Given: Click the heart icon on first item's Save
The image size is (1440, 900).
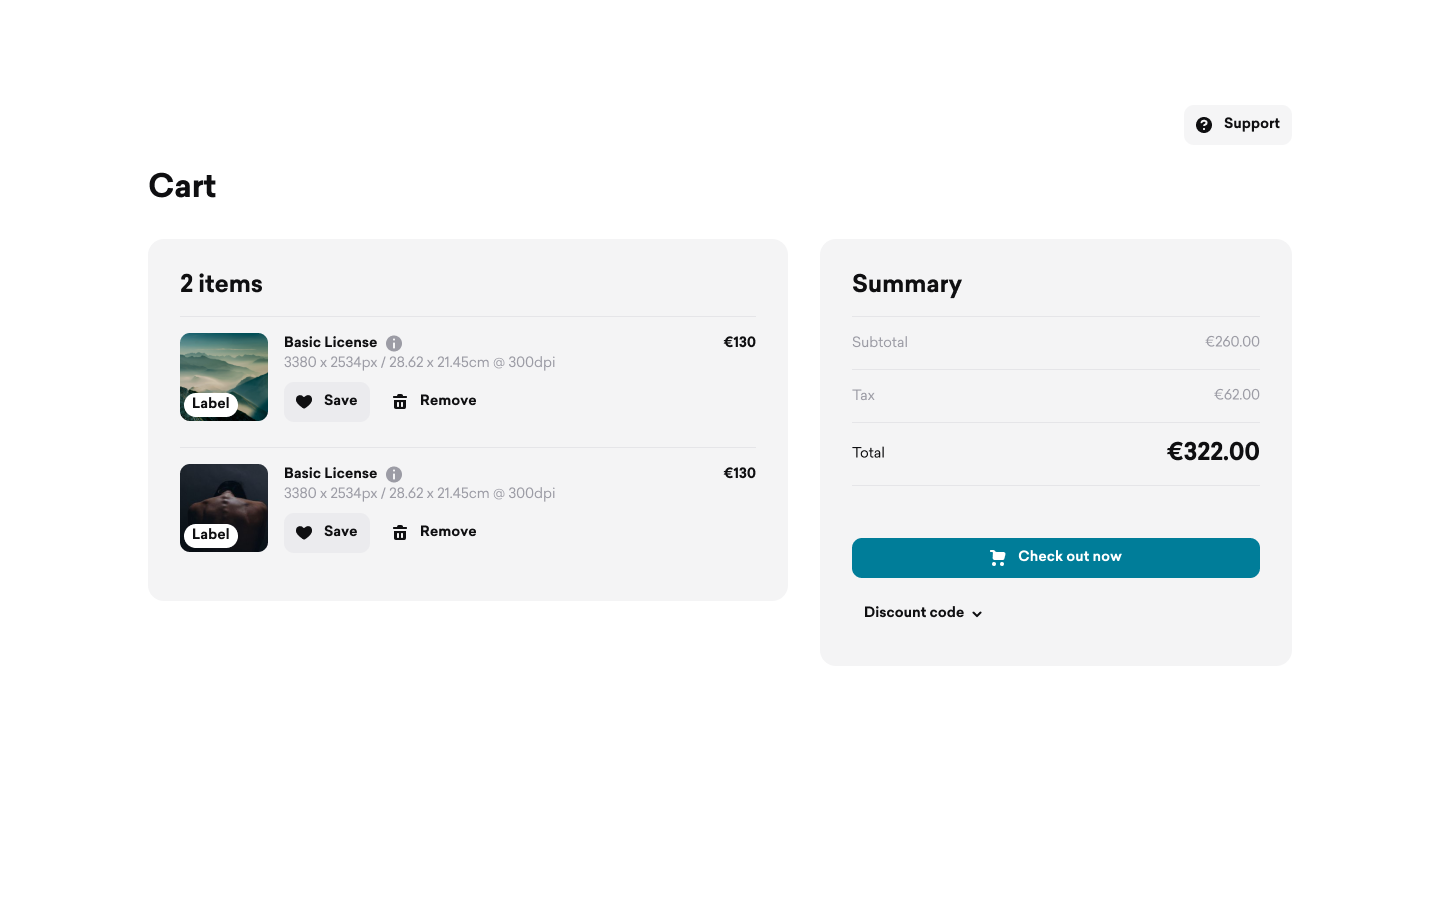Looking at the screenshot, I should [304, 402].
